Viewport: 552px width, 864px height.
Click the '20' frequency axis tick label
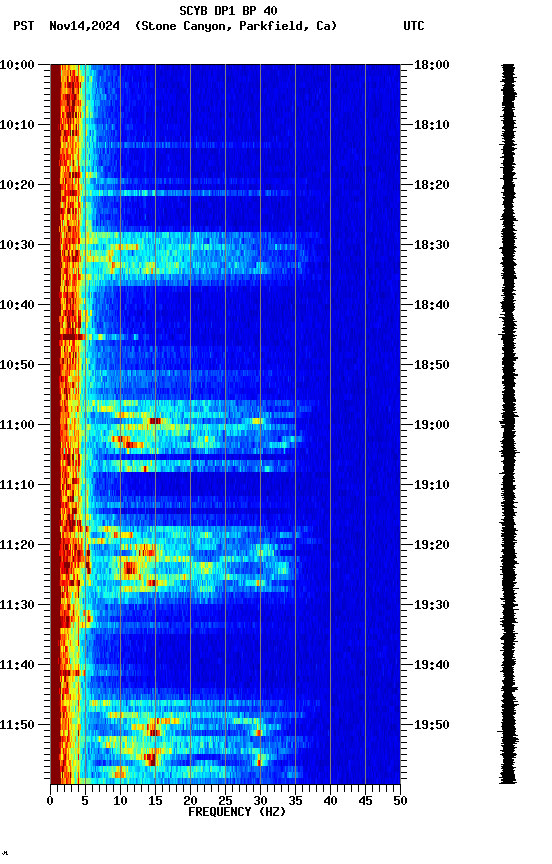pos(190,801)
